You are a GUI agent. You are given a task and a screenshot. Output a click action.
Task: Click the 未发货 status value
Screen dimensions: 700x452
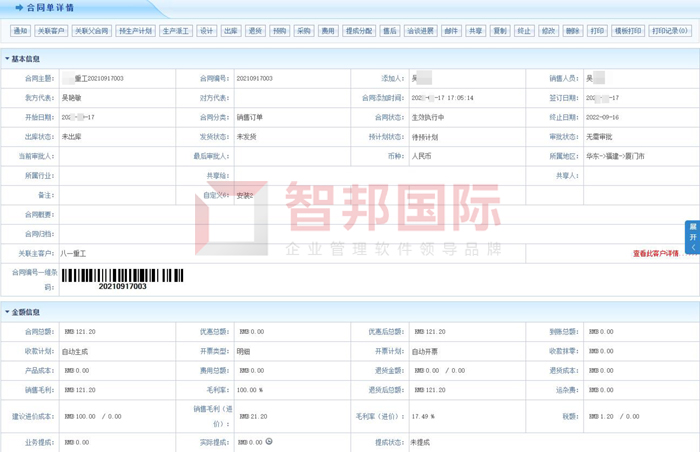coord(246,137)
